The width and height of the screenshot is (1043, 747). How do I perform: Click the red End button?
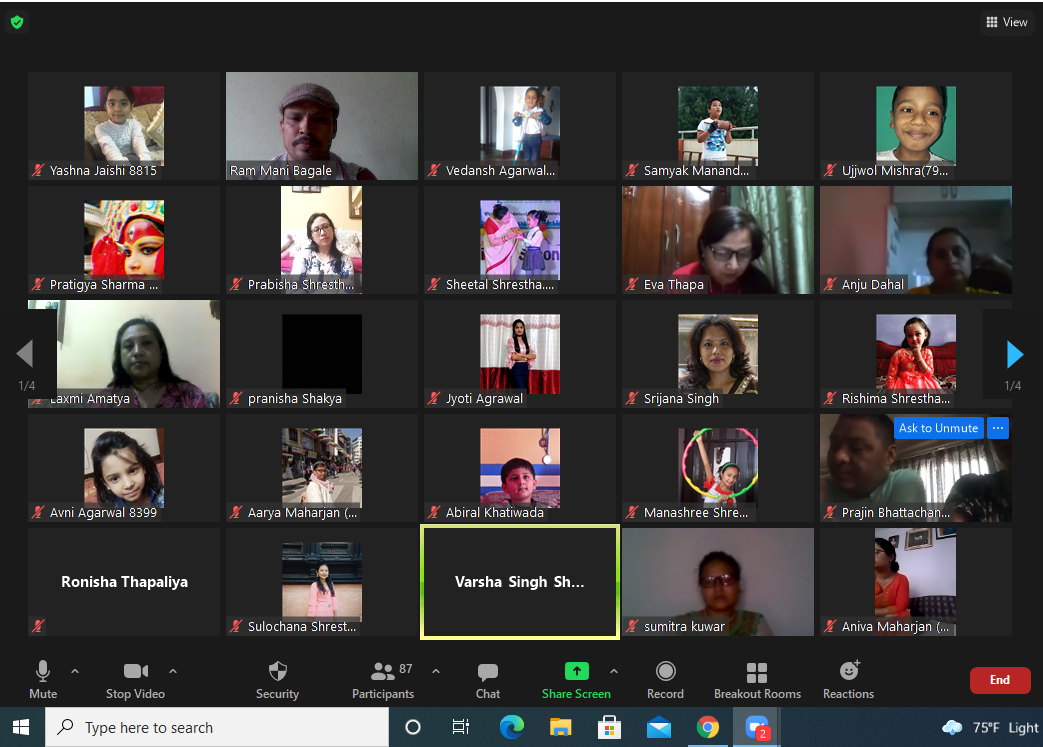coord(1000,680)
